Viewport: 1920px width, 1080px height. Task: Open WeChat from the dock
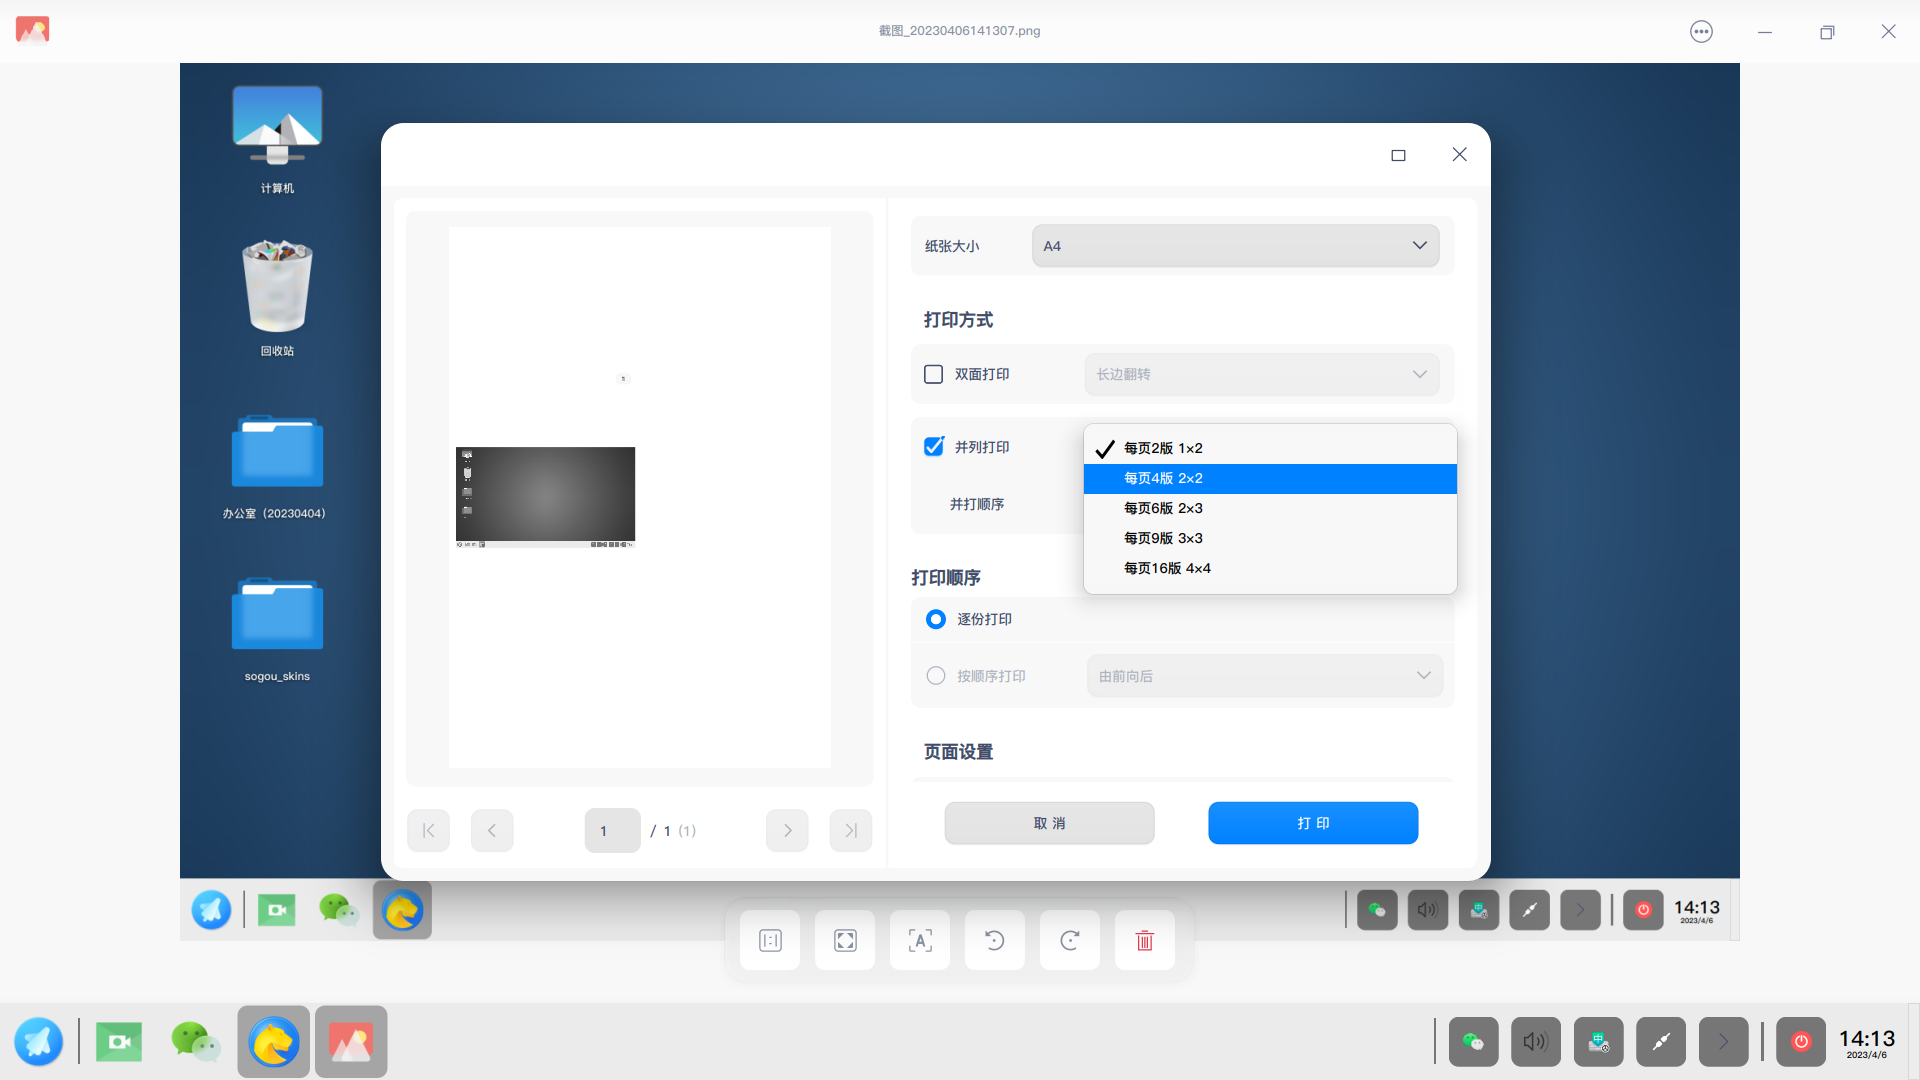[196, 1041]
